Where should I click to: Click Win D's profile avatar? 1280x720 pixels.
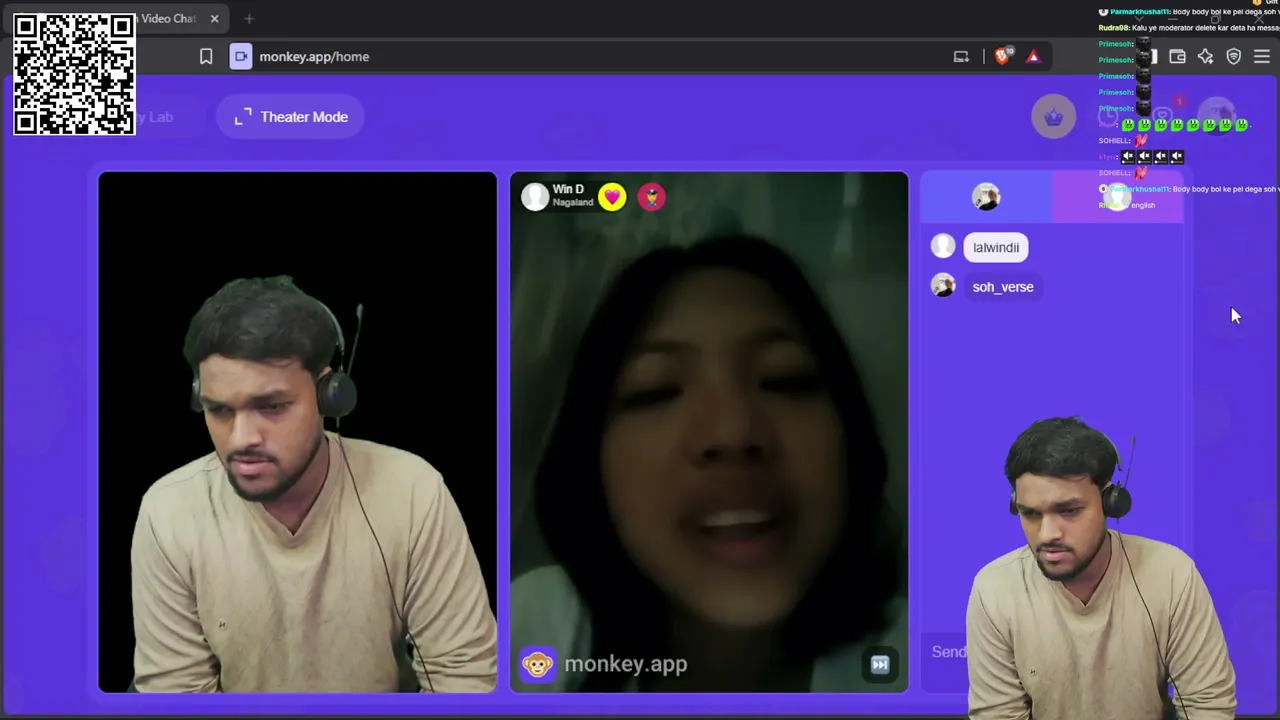pyautogui.click(x=535, y=197)
